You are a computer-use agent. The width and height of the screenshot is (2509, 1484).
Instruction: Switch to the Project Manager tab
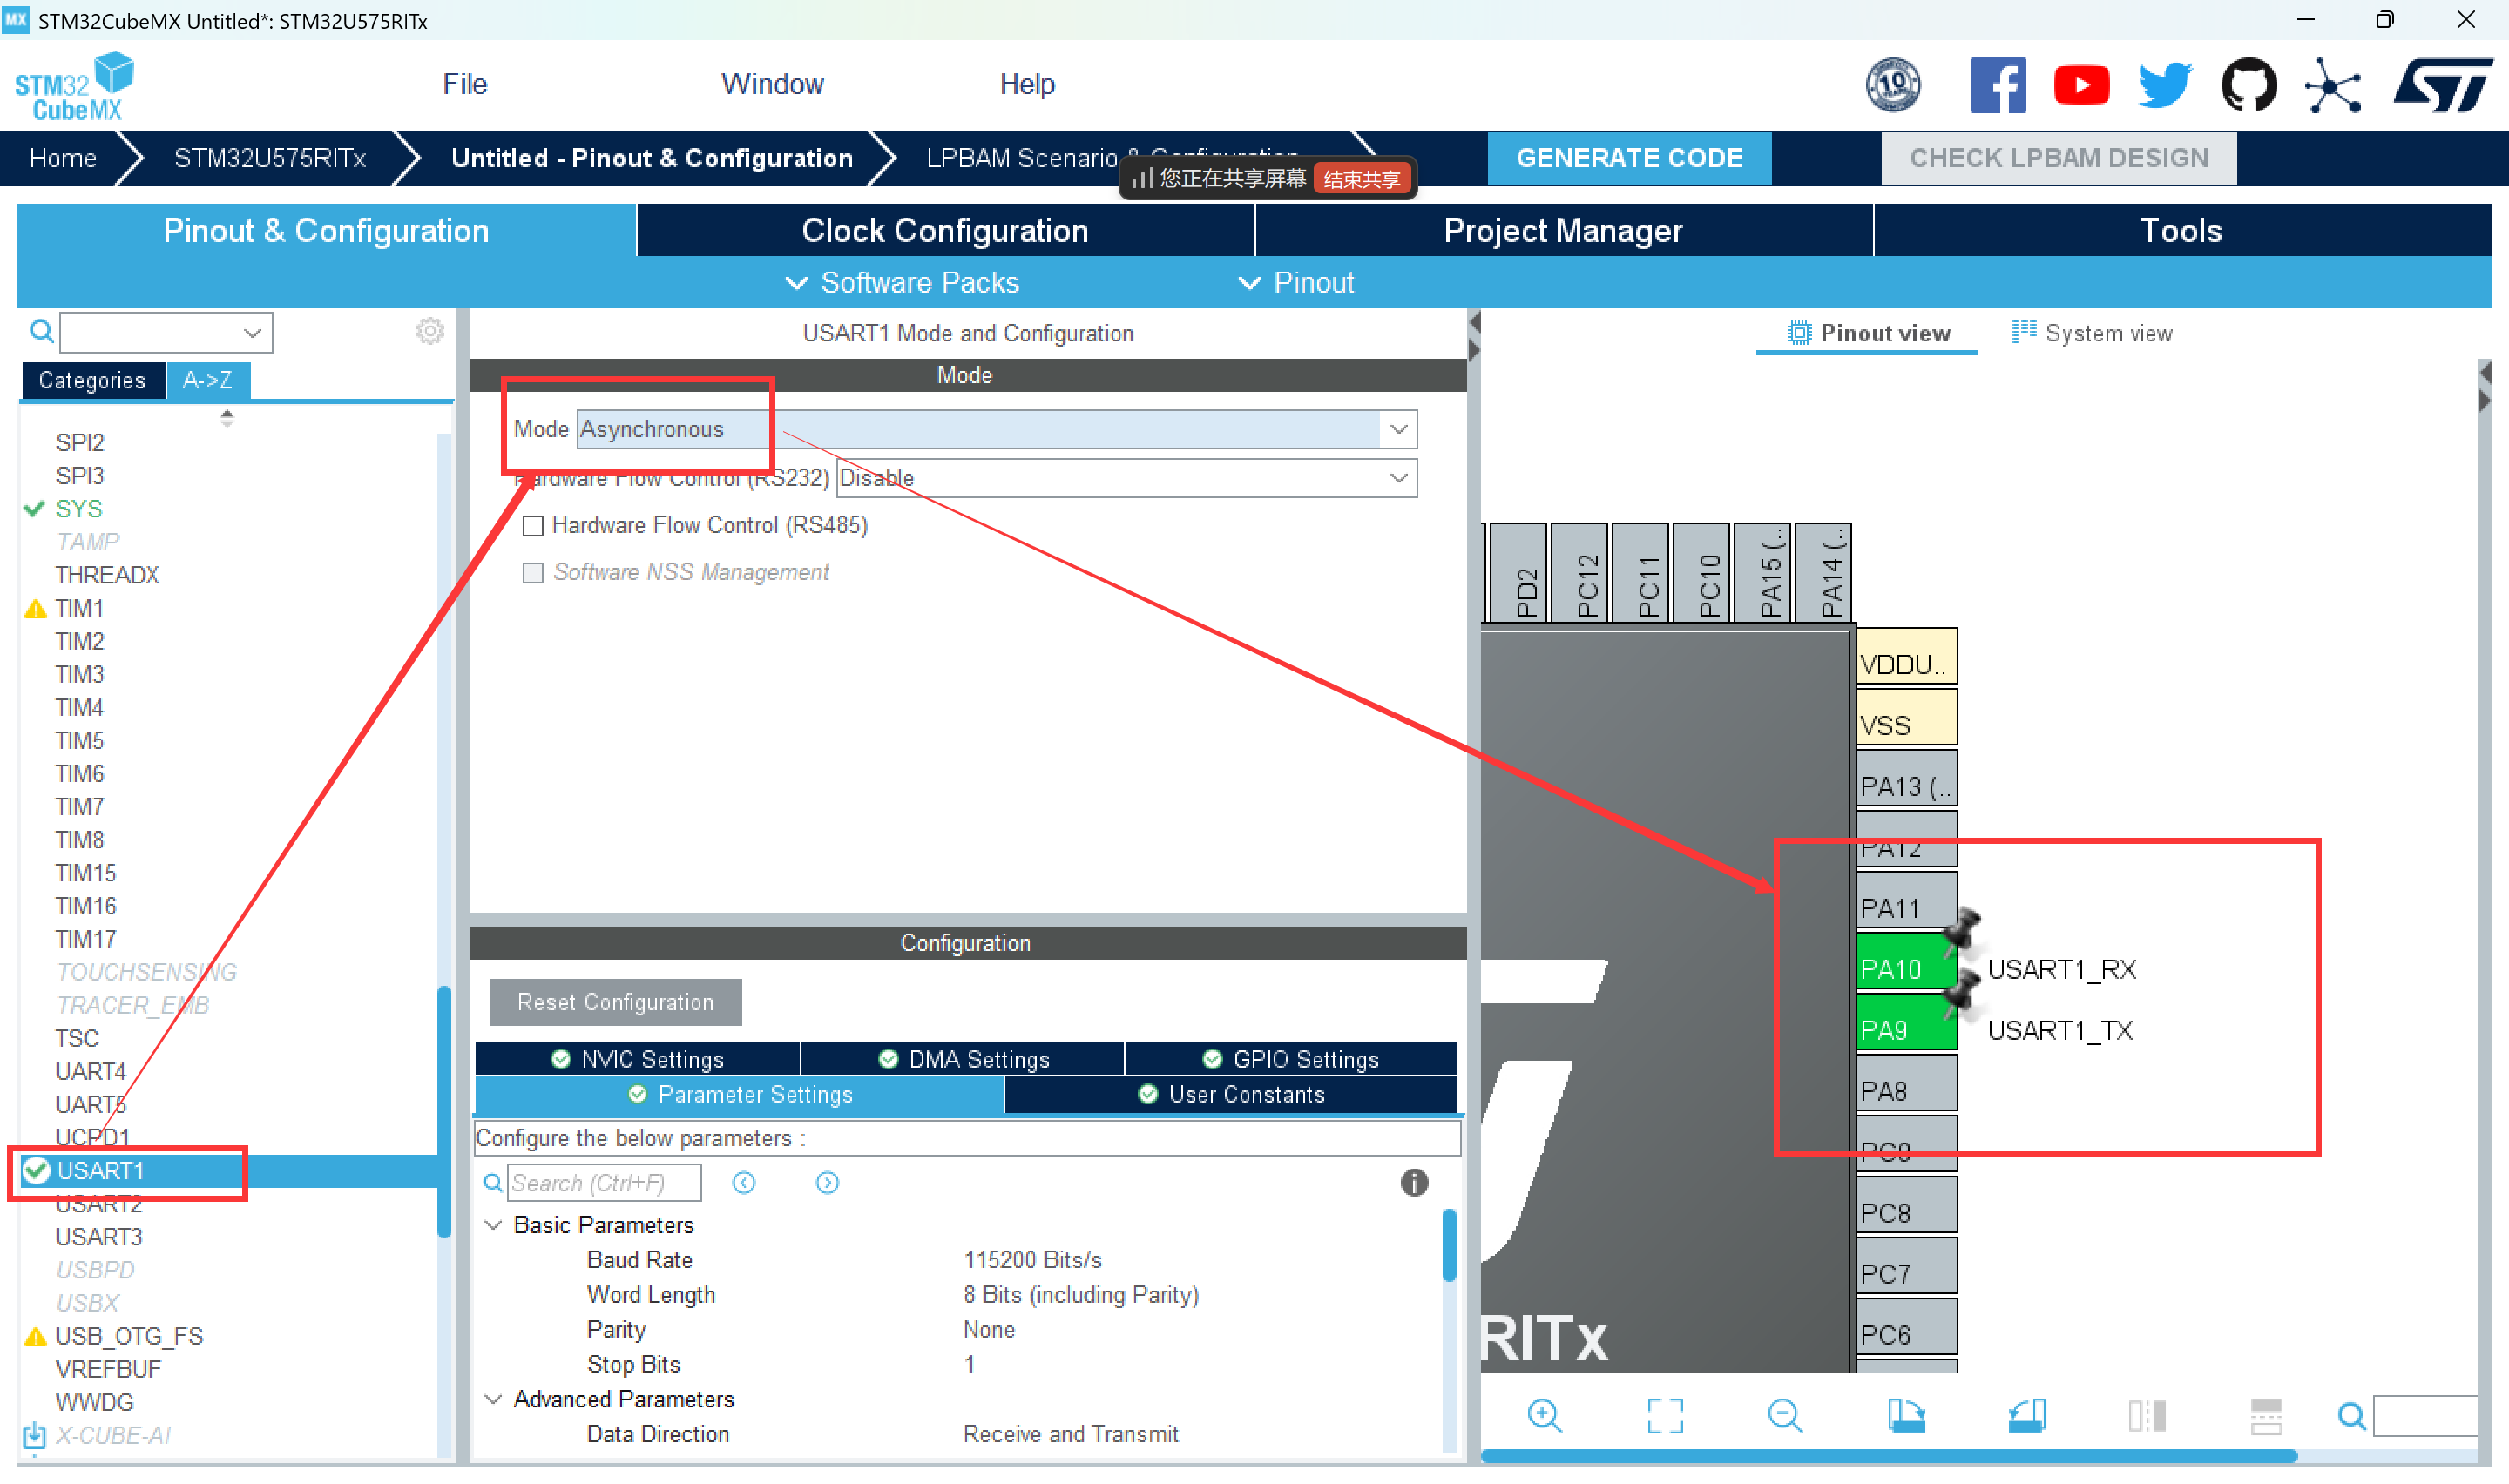click(1563, 231)
